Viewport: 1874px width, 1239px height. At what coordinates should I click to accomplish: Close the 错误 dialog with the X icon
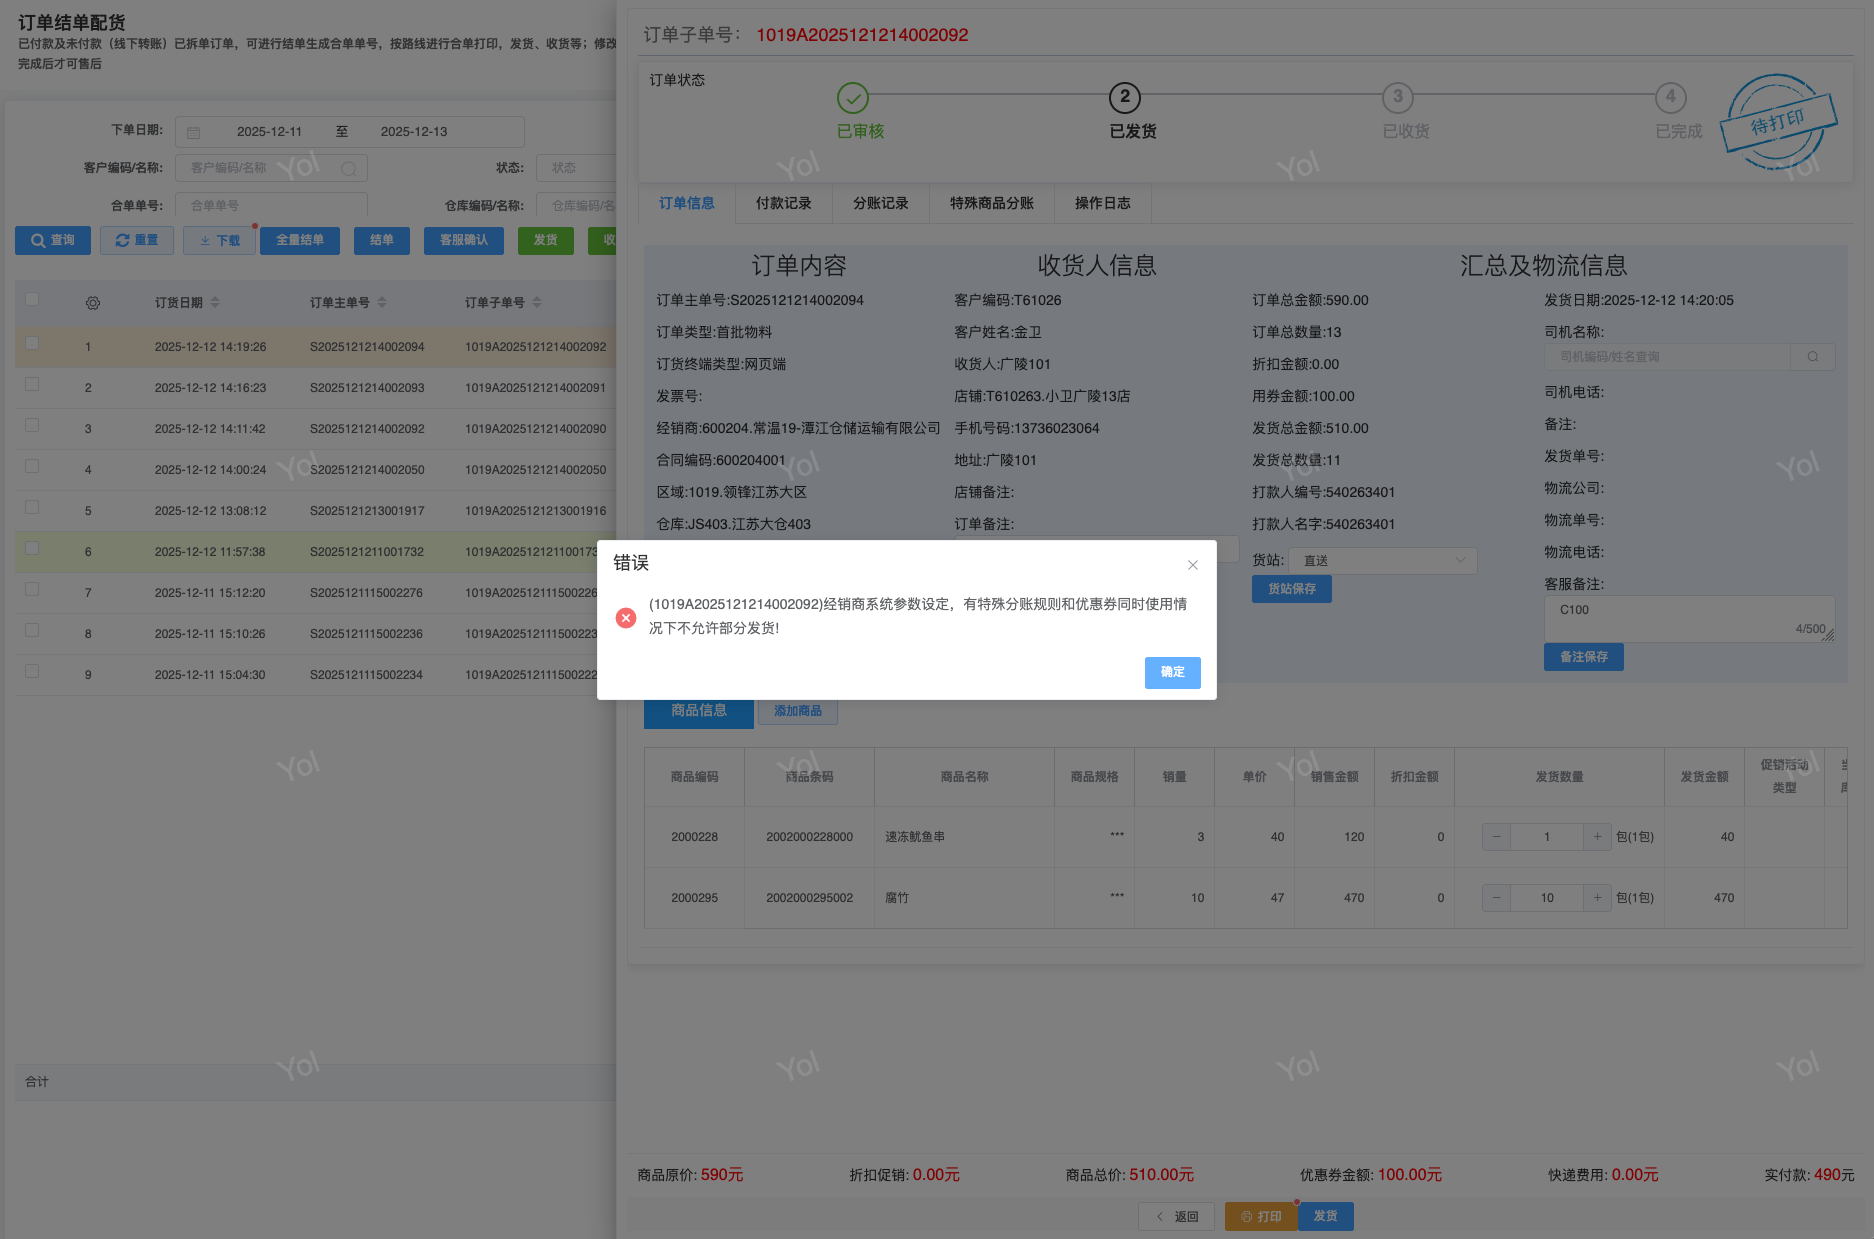(x=1192, y=565)
